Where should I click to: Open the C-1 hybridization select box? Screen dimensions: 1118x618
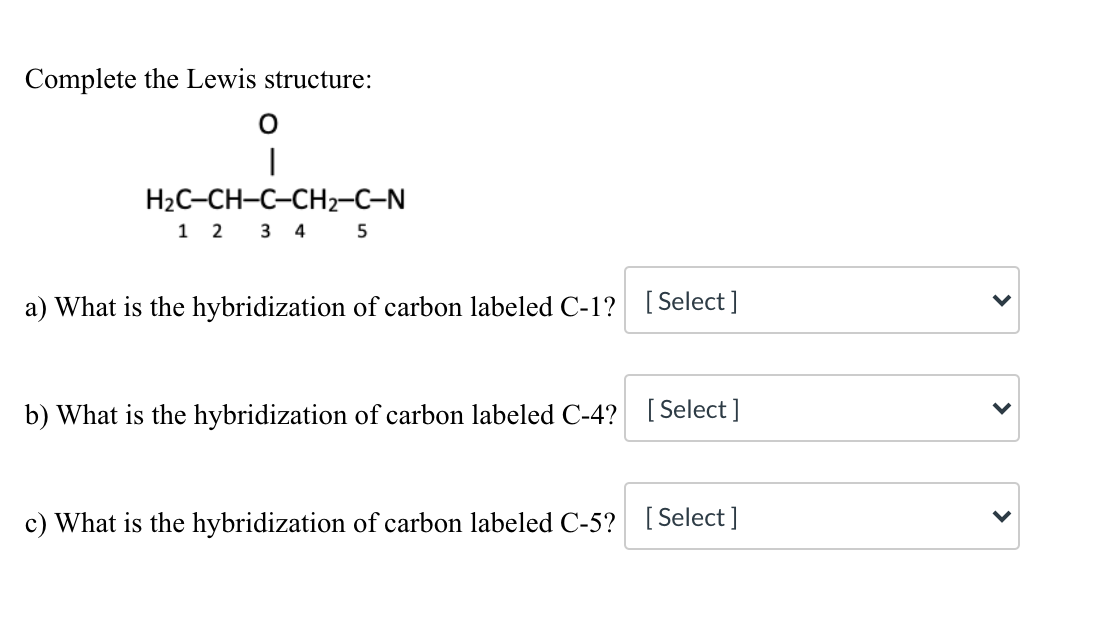[x=821, y=300]
